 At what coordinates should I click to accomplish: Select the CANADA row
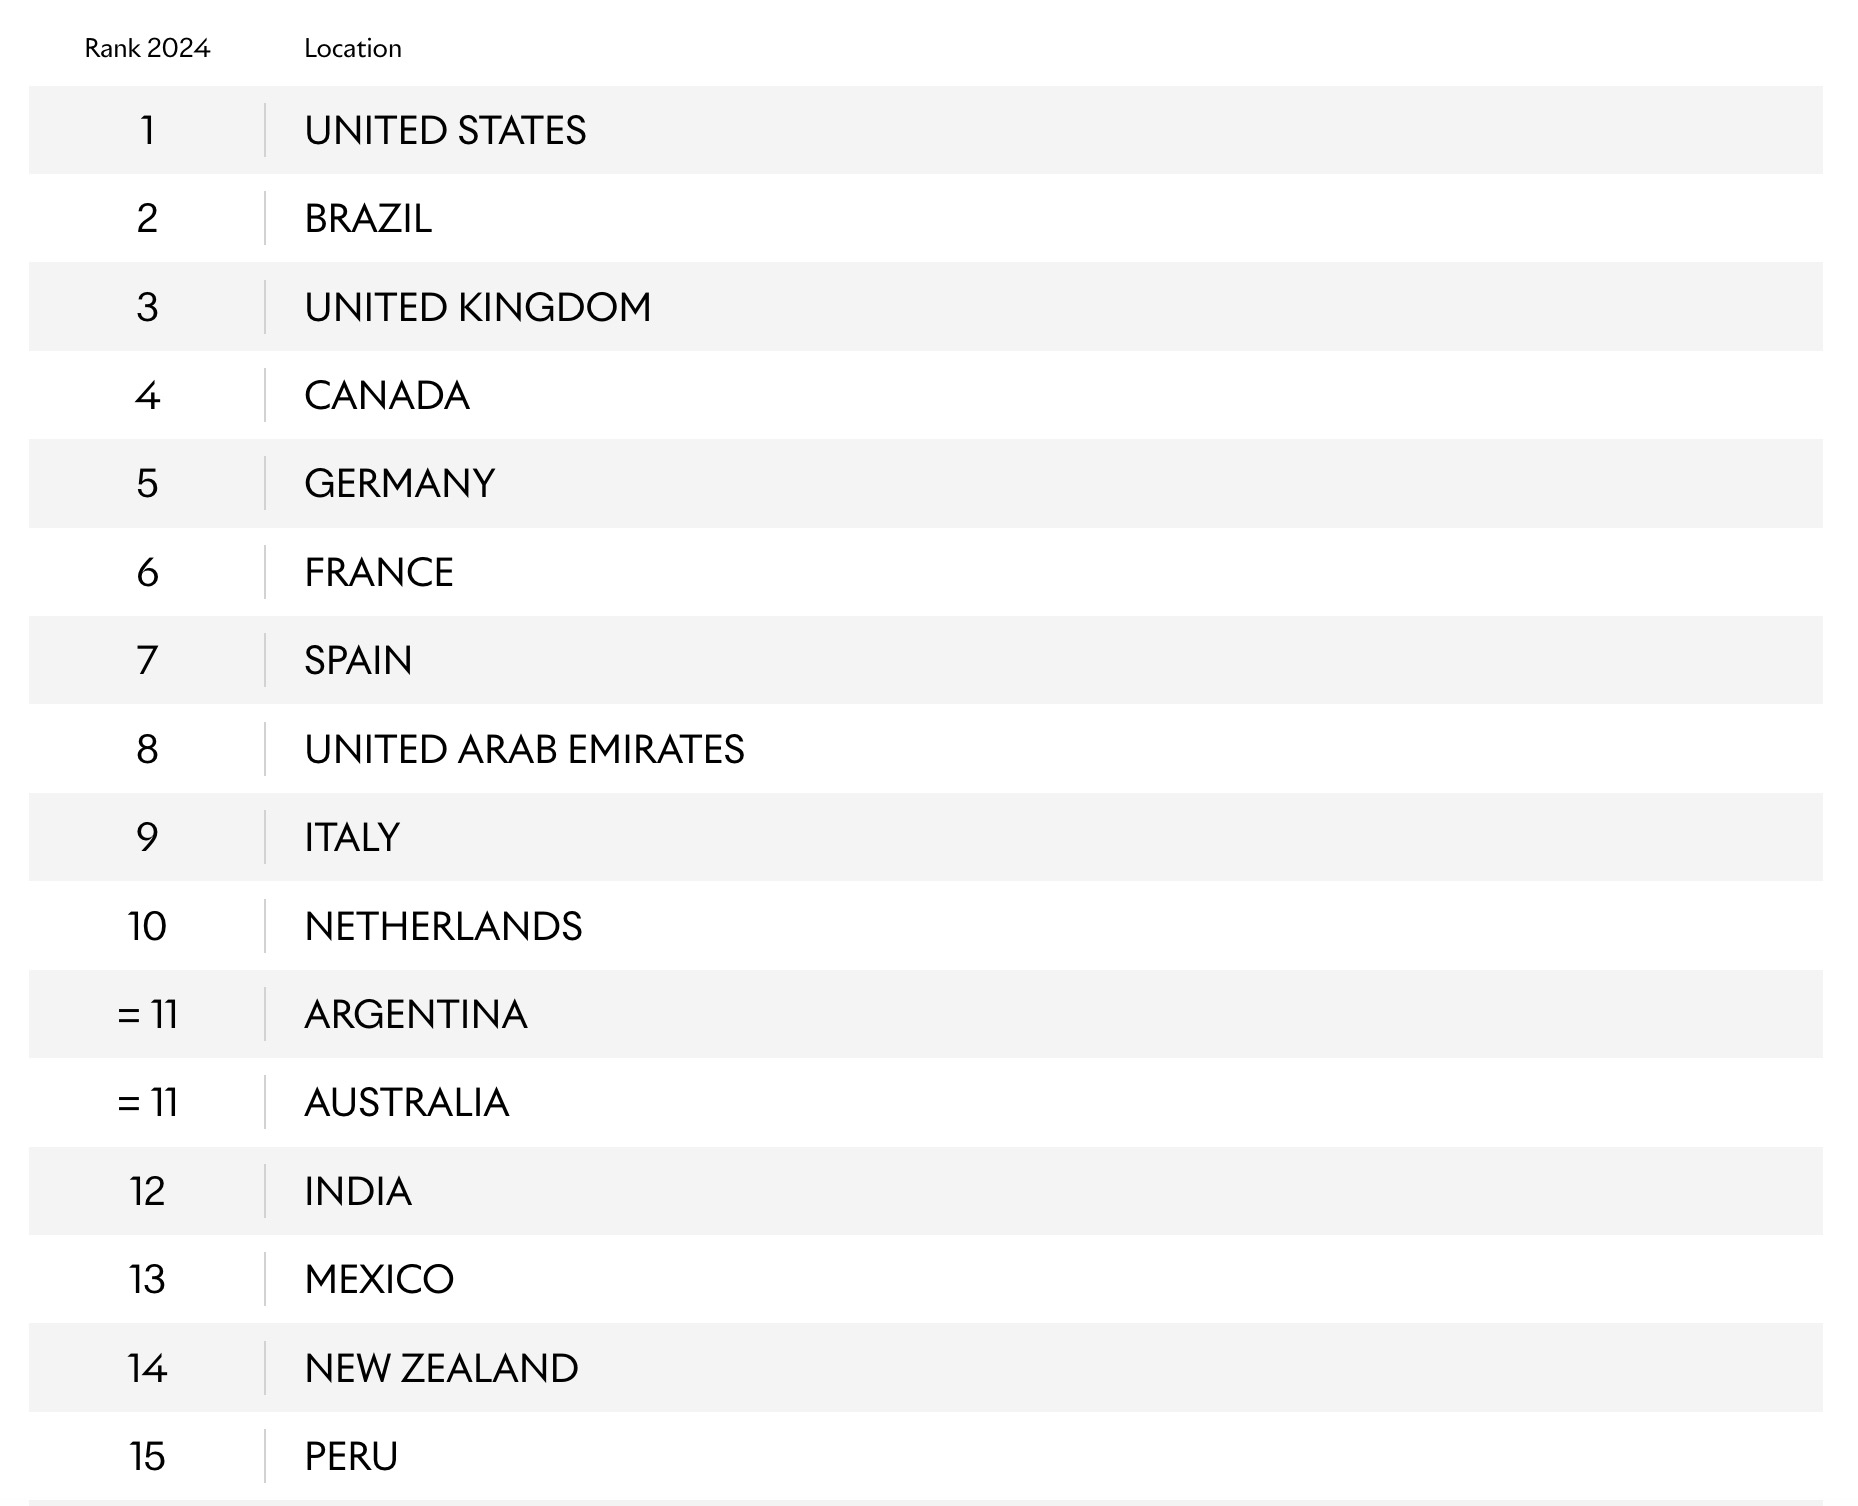[925, 395]
